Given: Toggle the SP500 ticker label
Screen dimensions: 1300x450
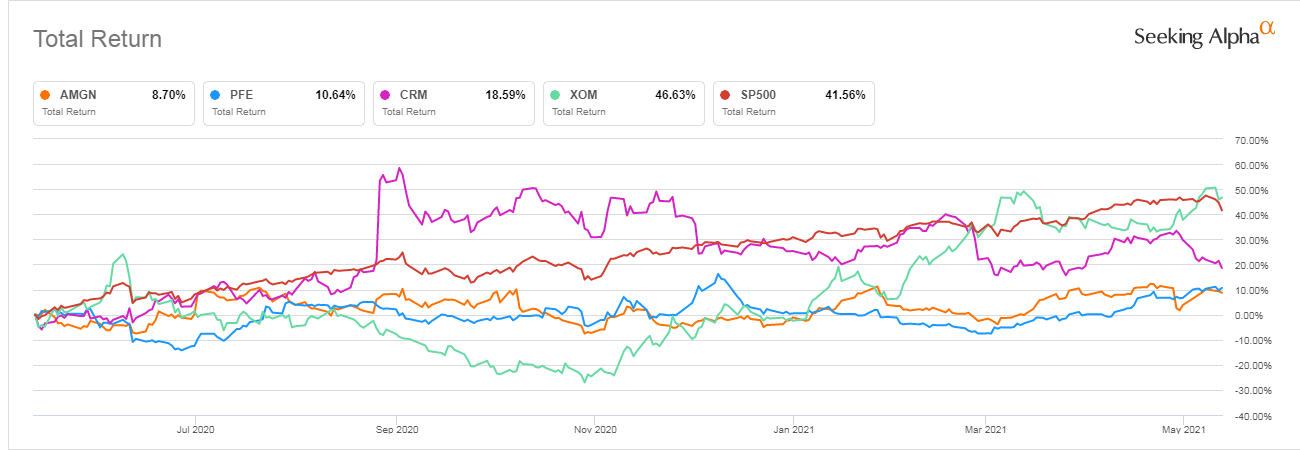Looking at the screenshot, I should point(759,95).
